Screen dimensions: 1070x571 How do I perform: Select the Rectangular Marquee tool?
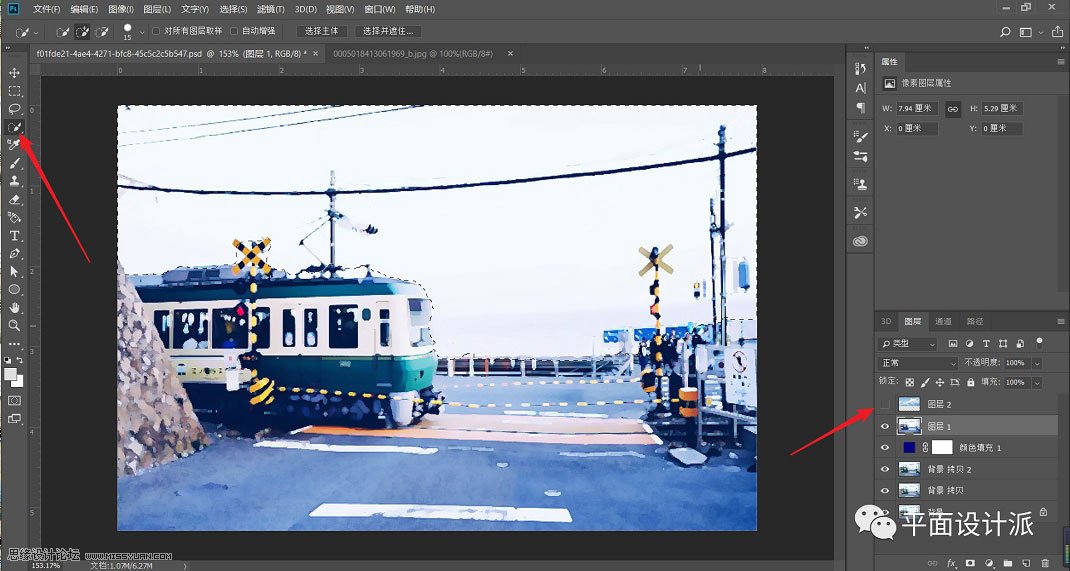point(14,91)
